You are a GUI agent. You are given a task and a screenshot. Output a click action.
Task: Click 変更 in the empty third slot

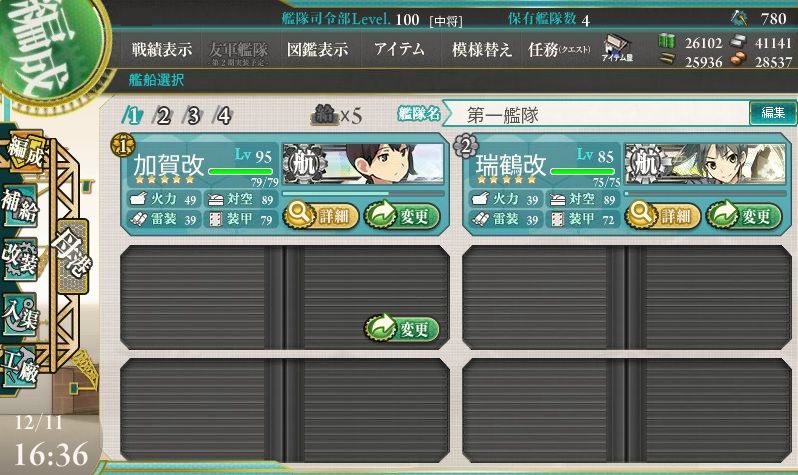click(x=402, y=329)
